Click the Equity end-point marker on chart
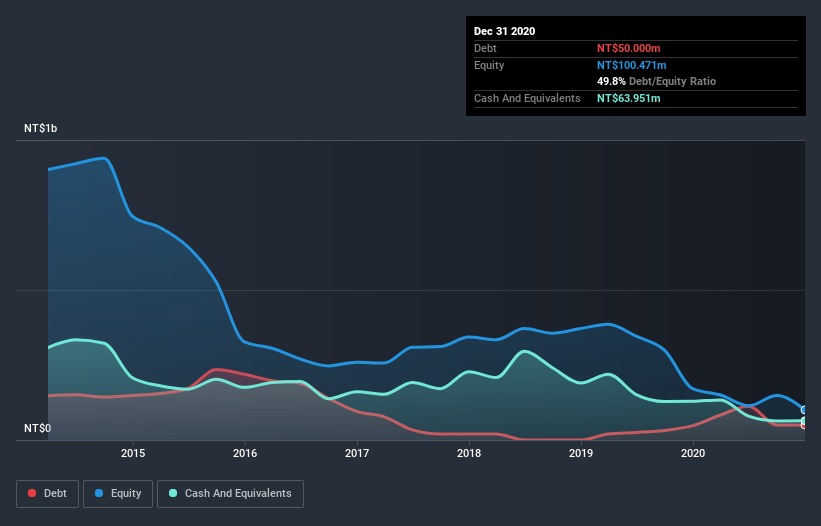This screenshot has width=821, height=526. [804, 410]
